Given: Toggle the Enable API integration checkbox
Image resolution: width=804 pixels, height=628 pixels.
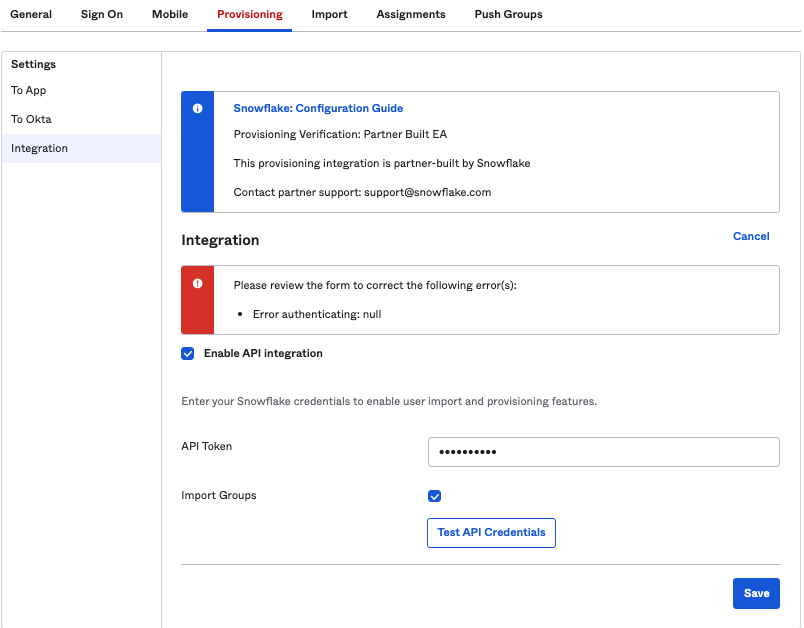Looking at the screenshot, I should (188, 353).
